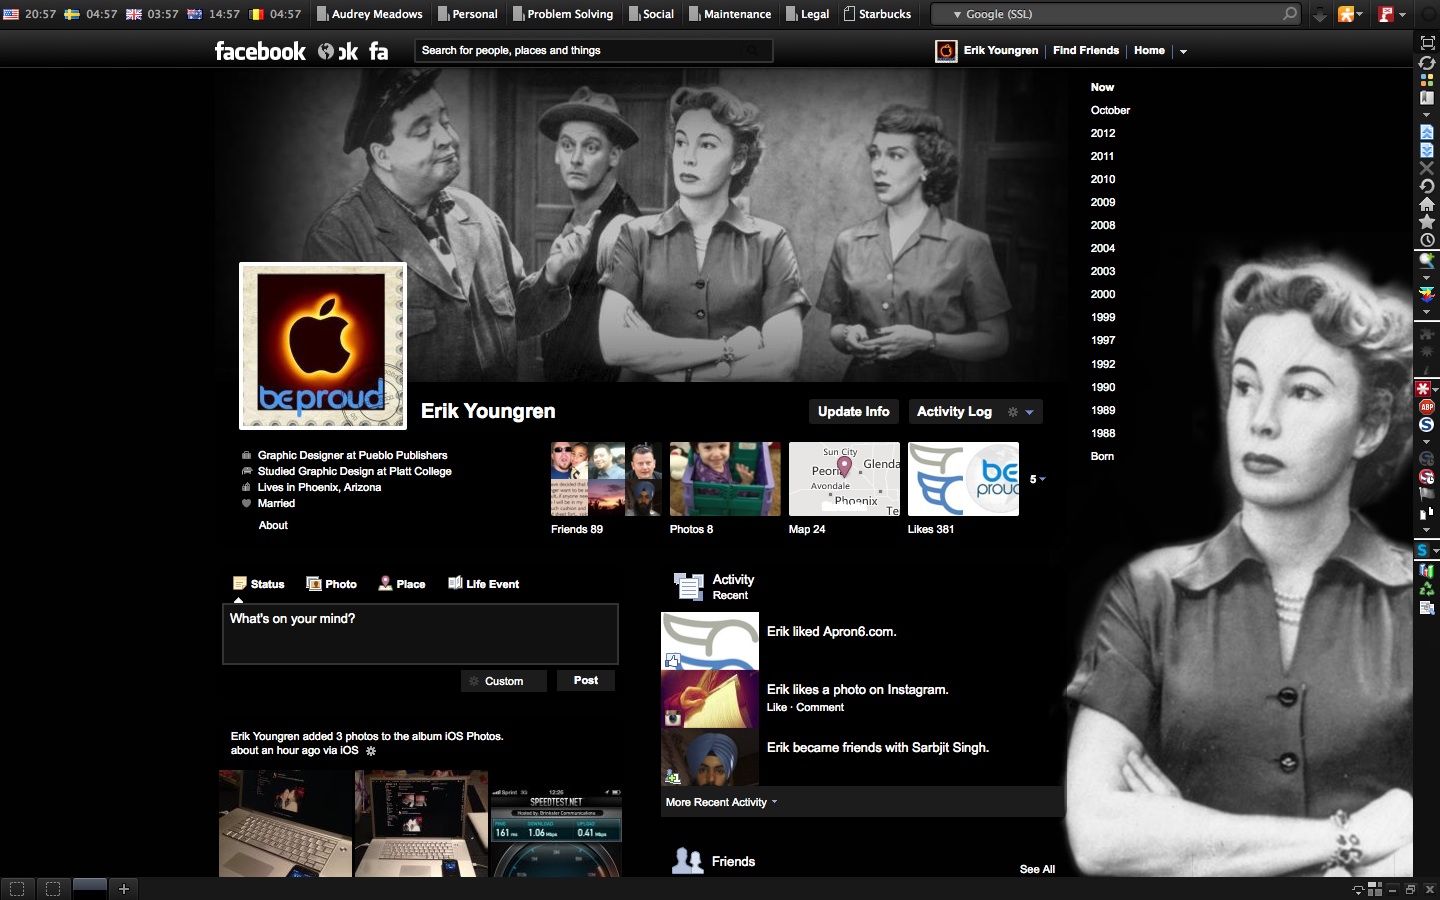Open the Legal bookmarks folder
Viewport: 1440px width, 900px height.
808,14
